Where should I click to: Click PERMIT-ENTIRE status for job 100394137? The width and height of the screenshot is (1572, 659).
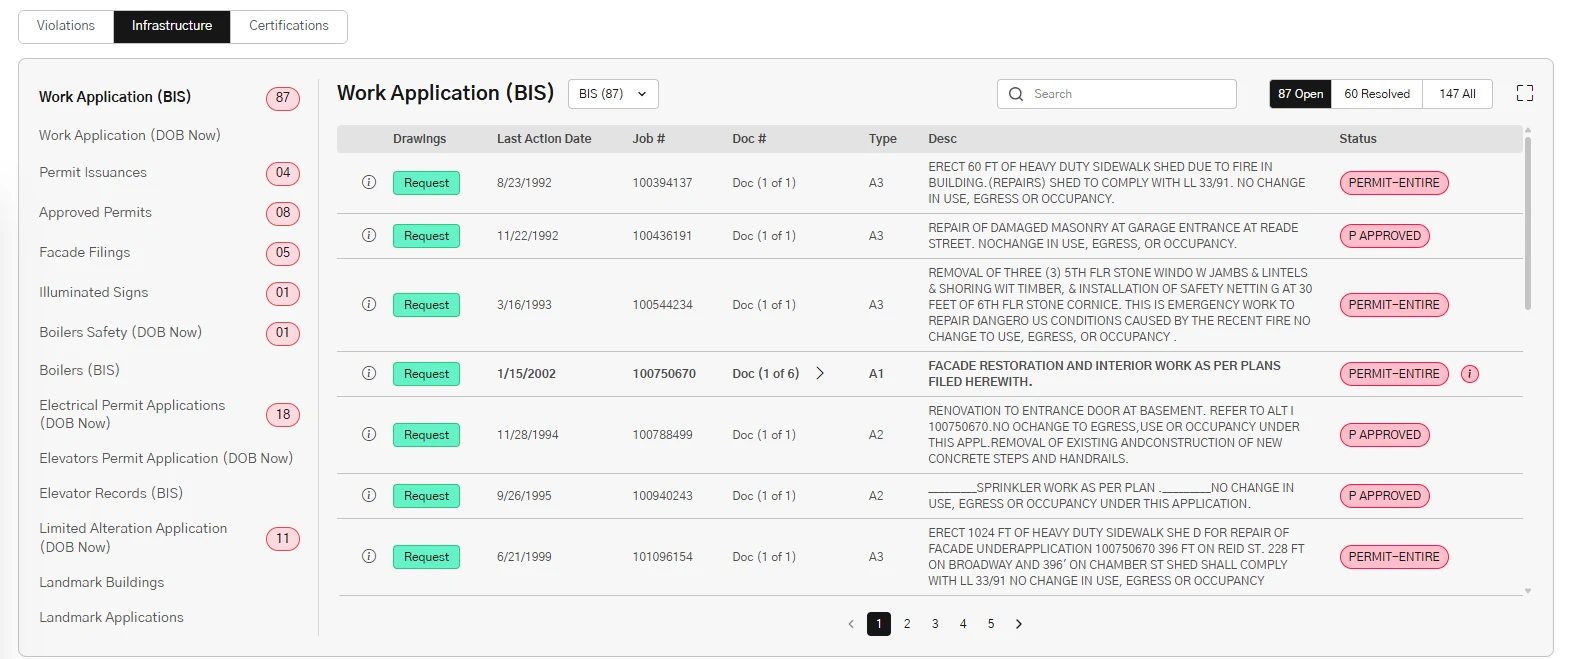click(x=1394, y=183)
